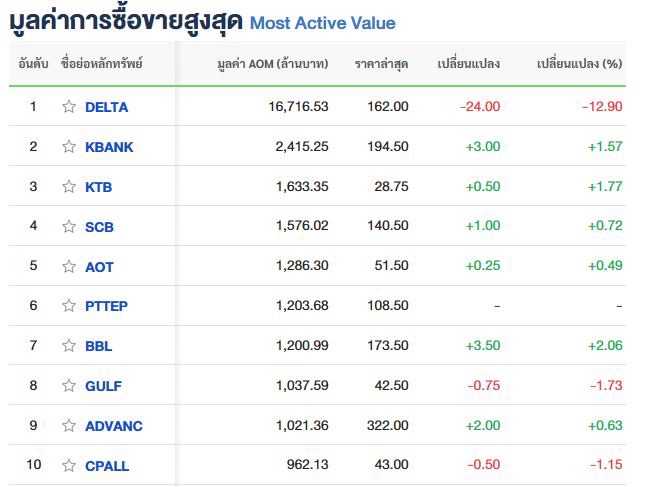Open the CPALL stock link
Image resolution: width=646 pixels, height=487 pixels.
click(x=107, y=466)
